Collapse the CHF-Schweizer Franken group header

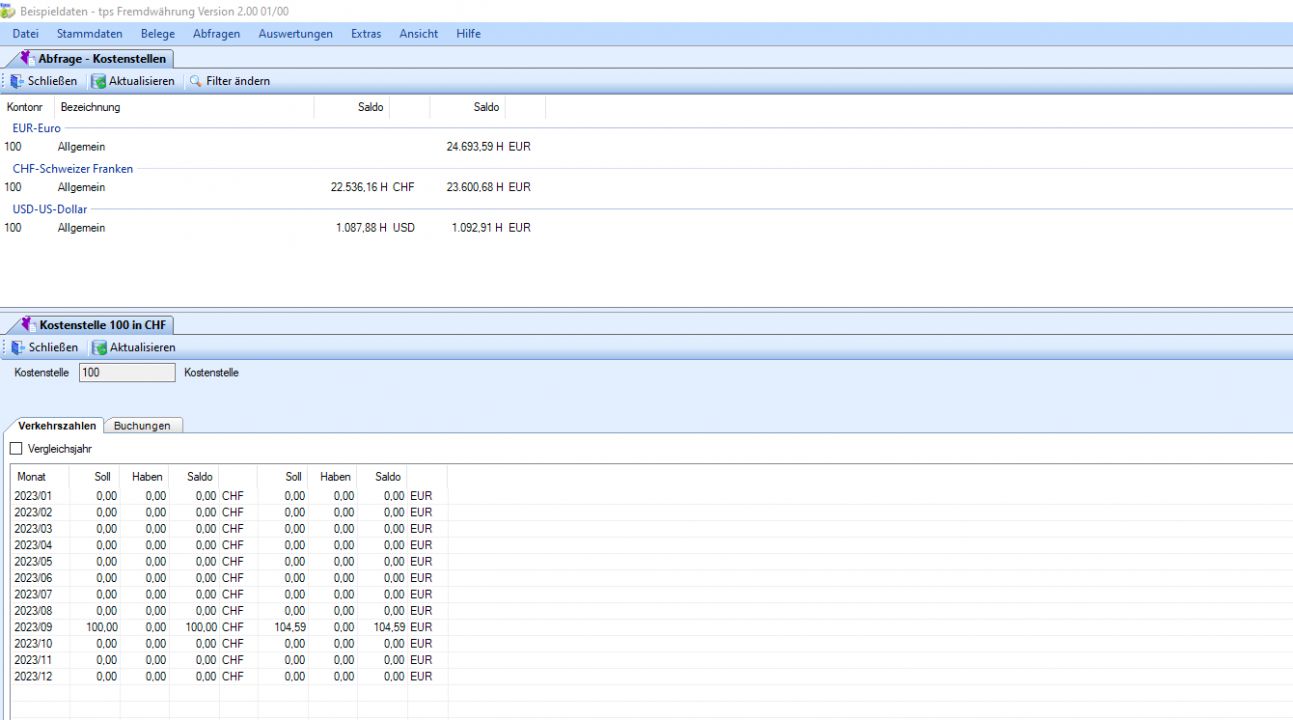click(72, 169)
